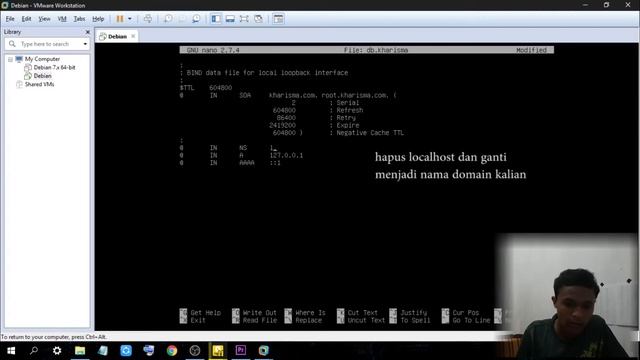Switch to VMware Workstation taskbar icon
640x360 pixels.
(x=264, y=351)
